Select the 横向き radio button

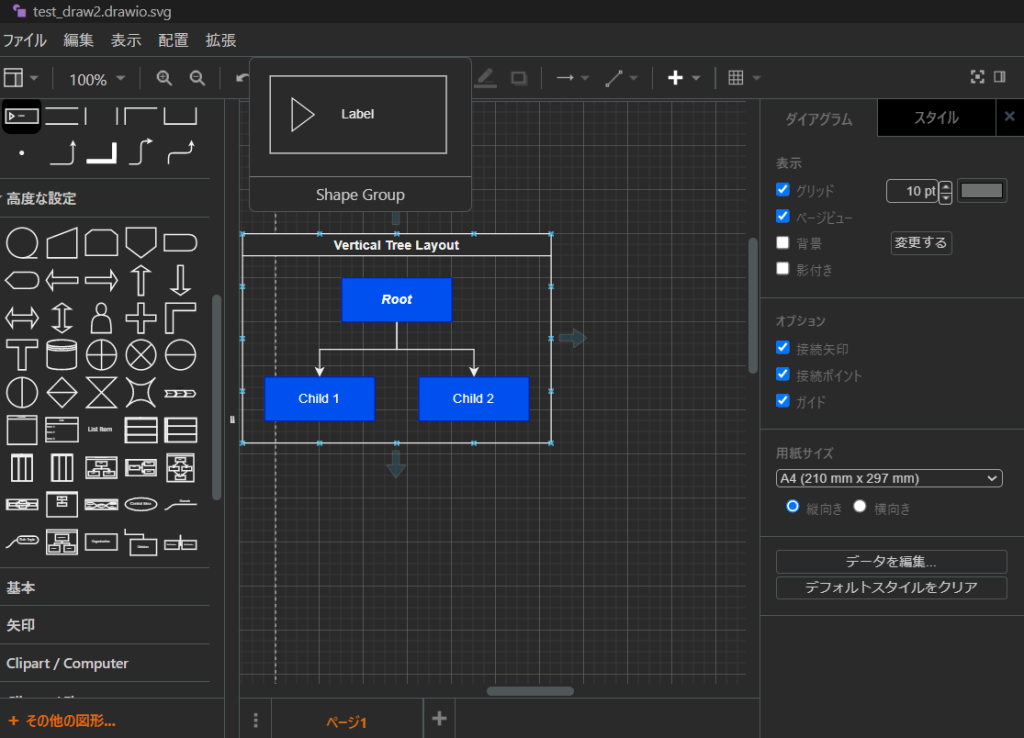859,506
